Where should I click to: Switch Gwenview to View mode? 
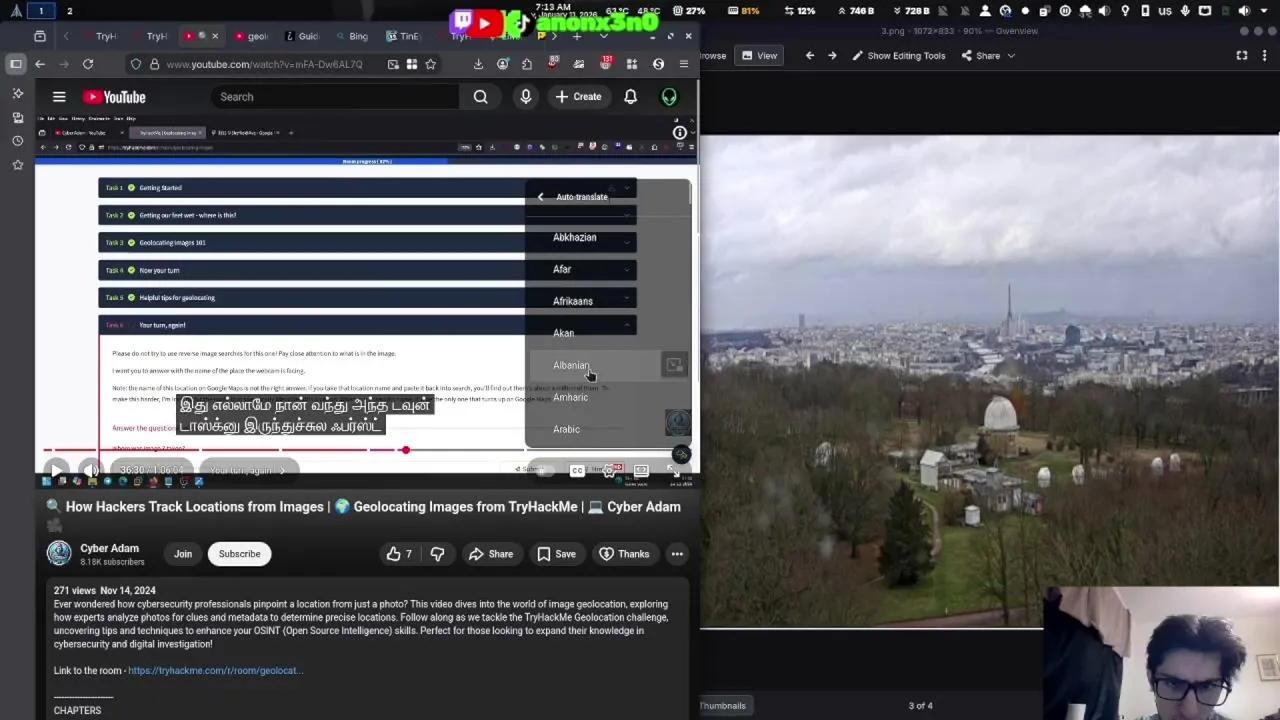759,56
